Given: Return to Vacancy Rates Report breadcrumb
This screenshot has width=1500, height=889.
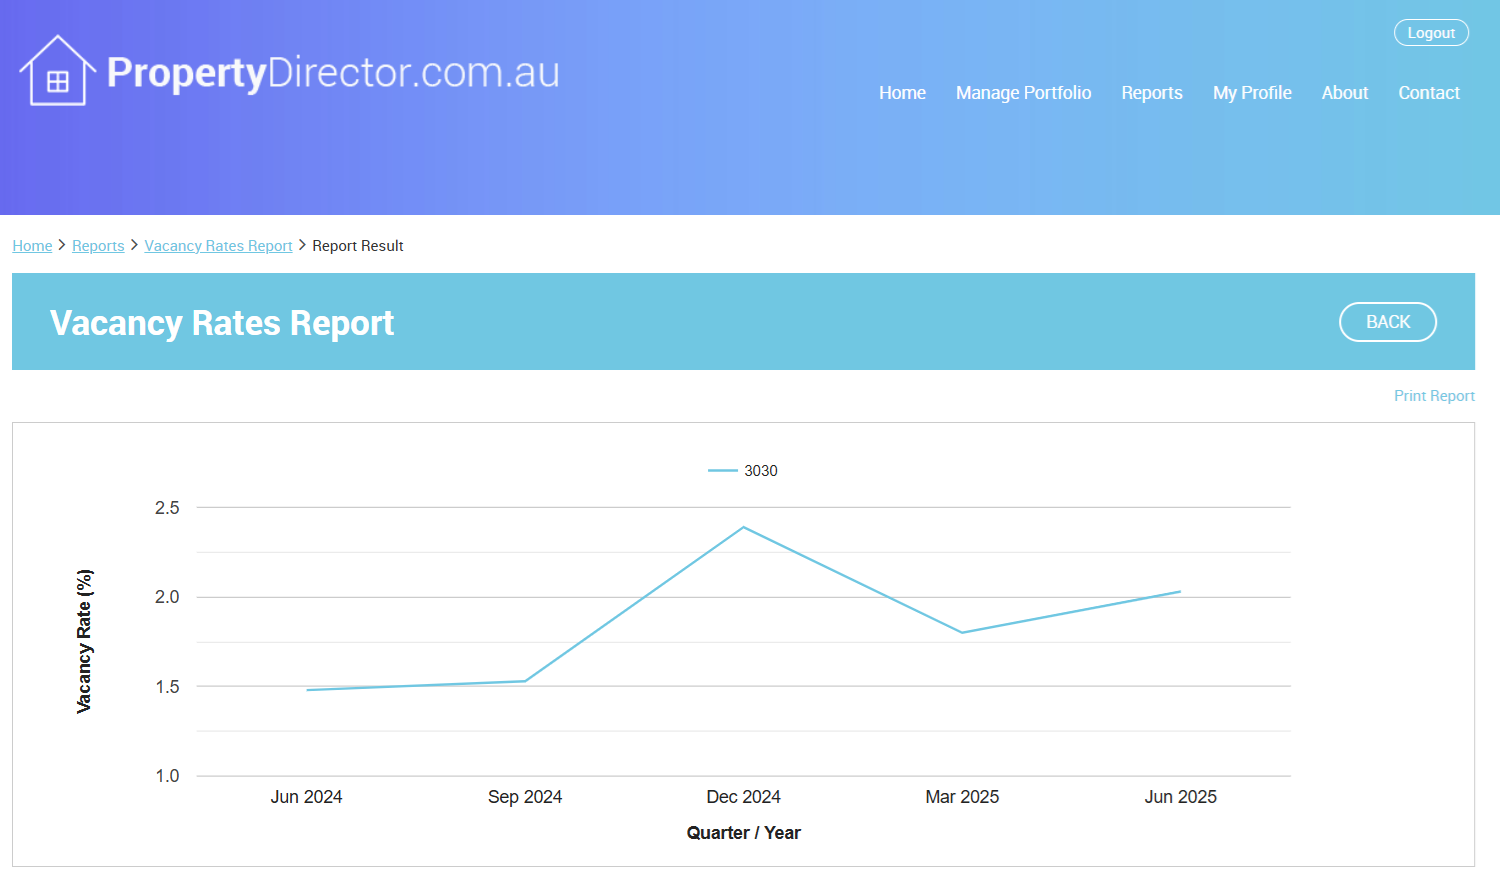Looking at the screenshot, I should [218, 246].
